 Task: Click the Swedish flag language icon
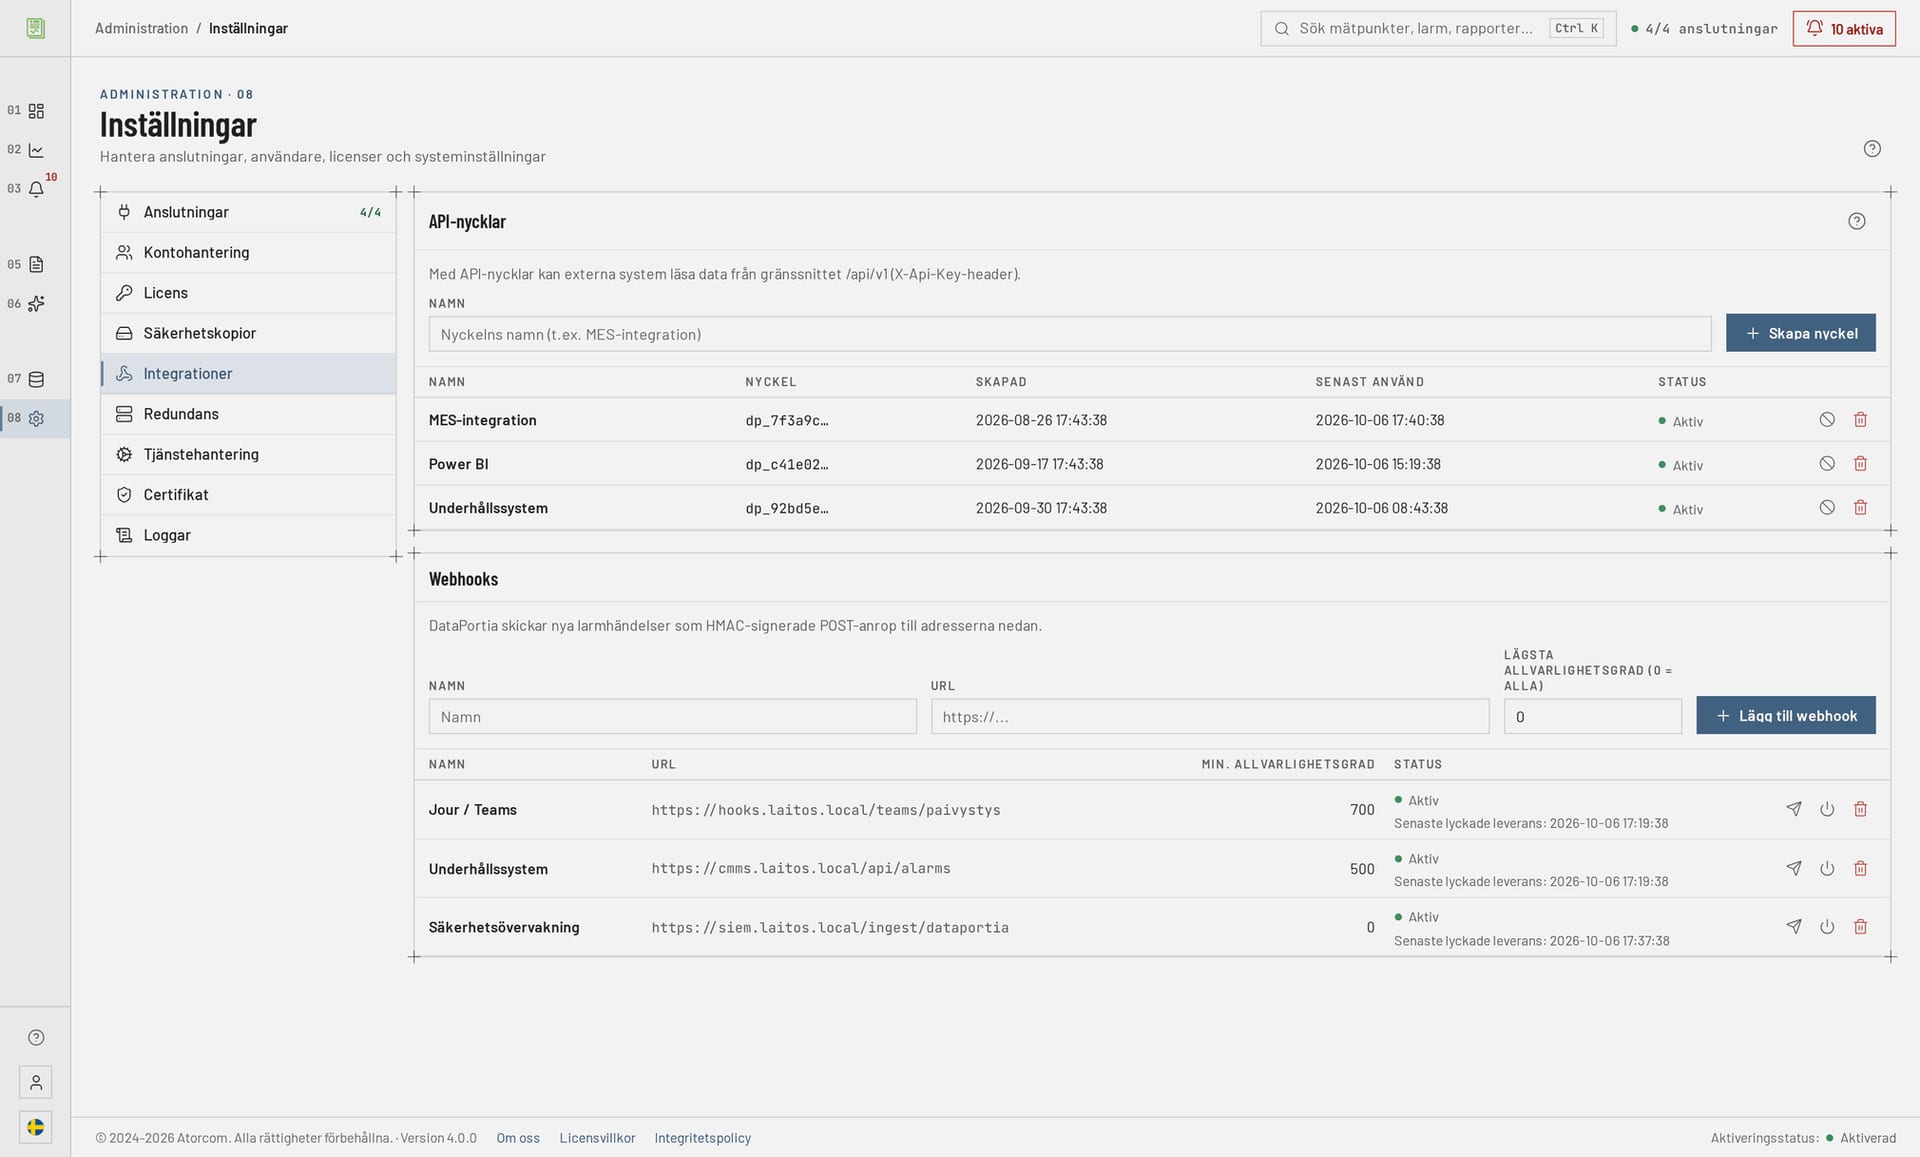(36, 1127)
